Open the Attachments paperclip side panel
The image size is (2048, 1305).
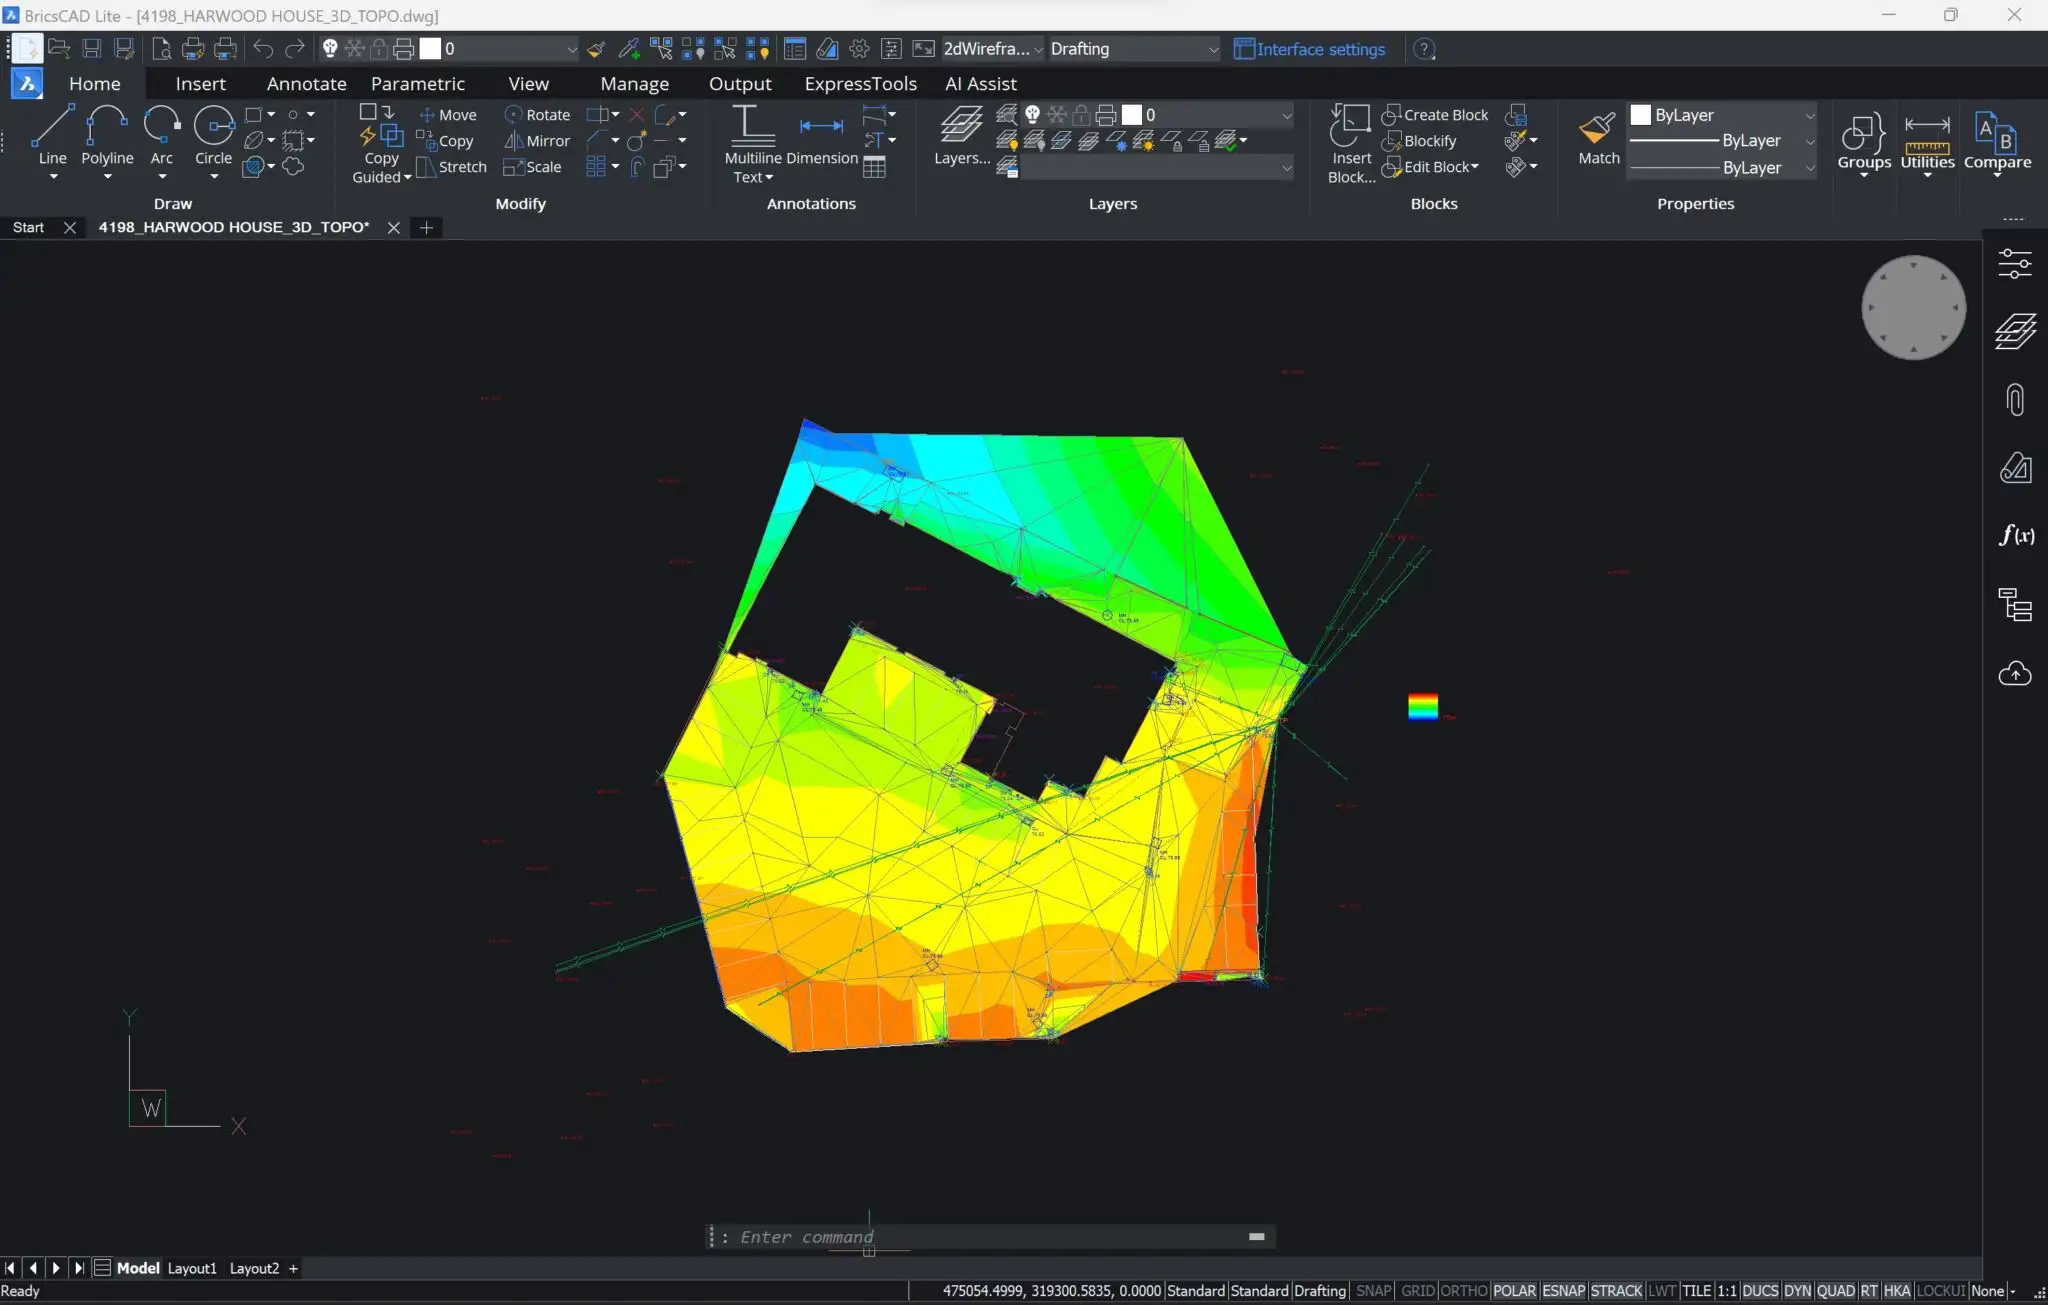pos(2014,400)
